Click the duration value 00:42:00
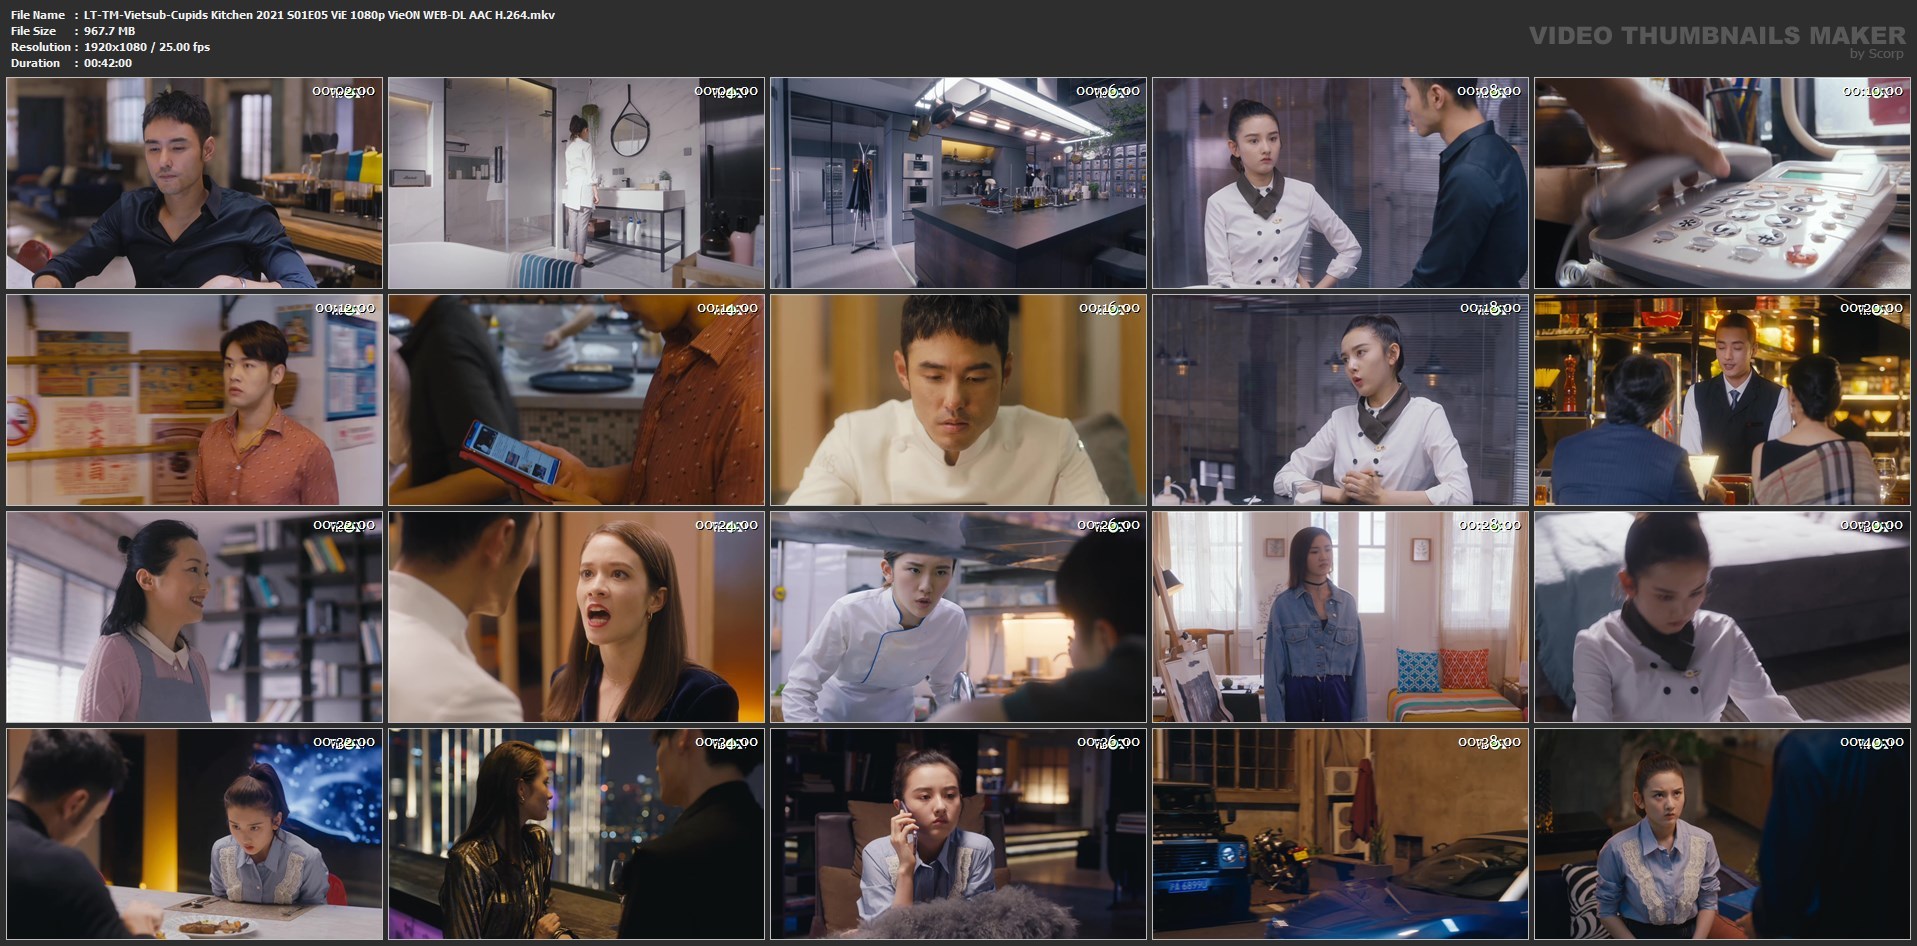Screen dimensions: 1917x946 click(x=108, y=63)
